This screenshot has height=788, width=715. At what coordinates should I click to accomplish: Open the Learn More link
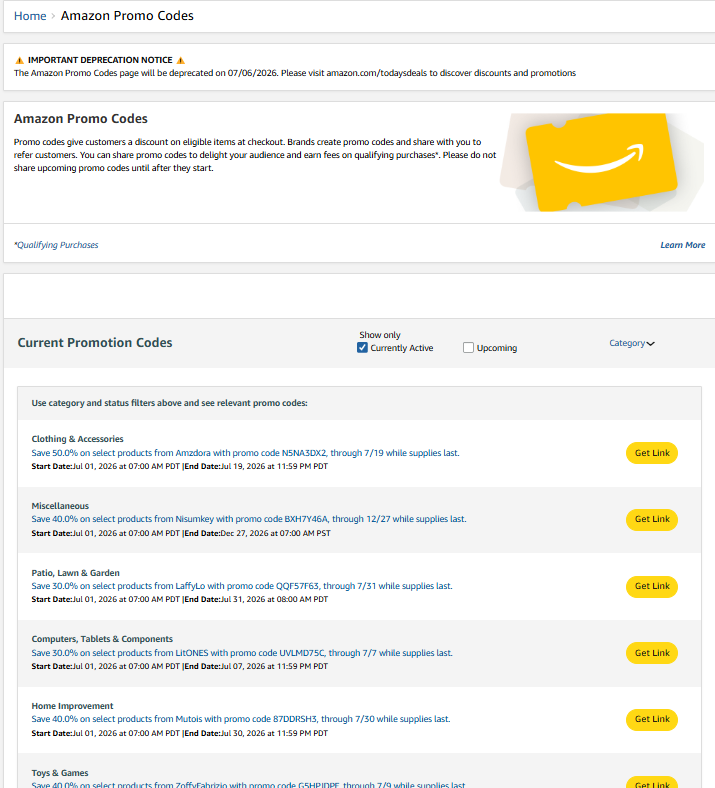pos(682,245)
